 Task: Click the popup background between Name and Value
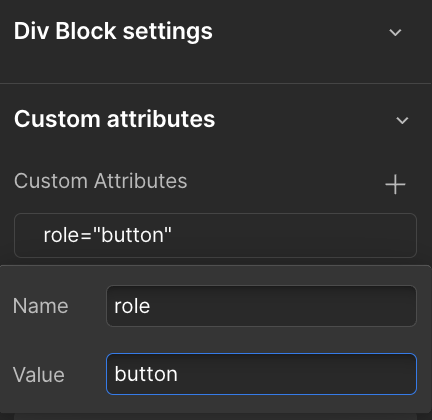click(215, 340)
